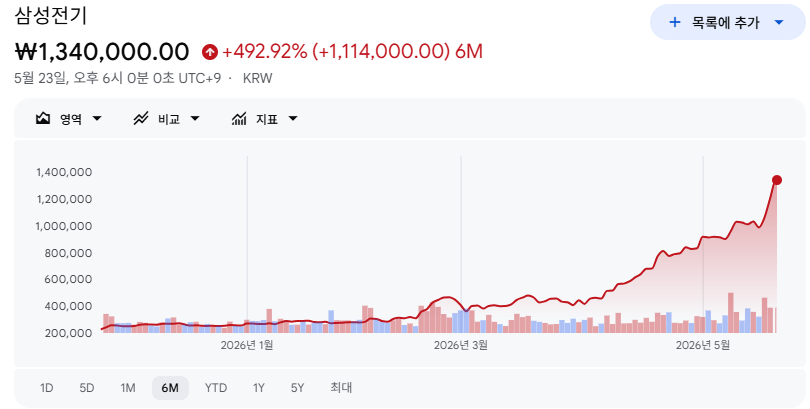Click the 영역 area chart icon
The width and height of the screenshot is (810, 409).
tap(43, 119)
